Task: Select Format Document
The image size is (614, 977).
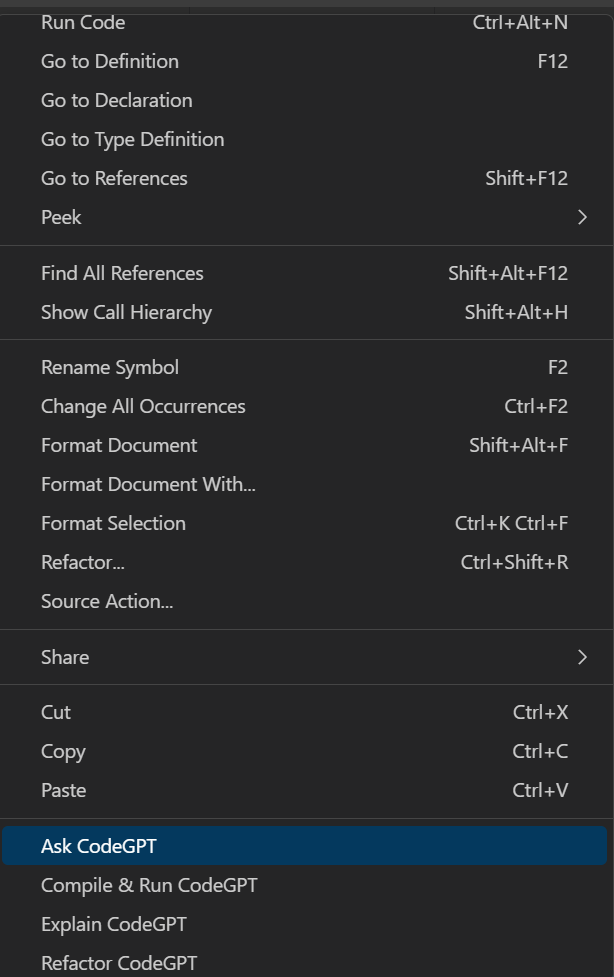Action: (x=119, y=445)
